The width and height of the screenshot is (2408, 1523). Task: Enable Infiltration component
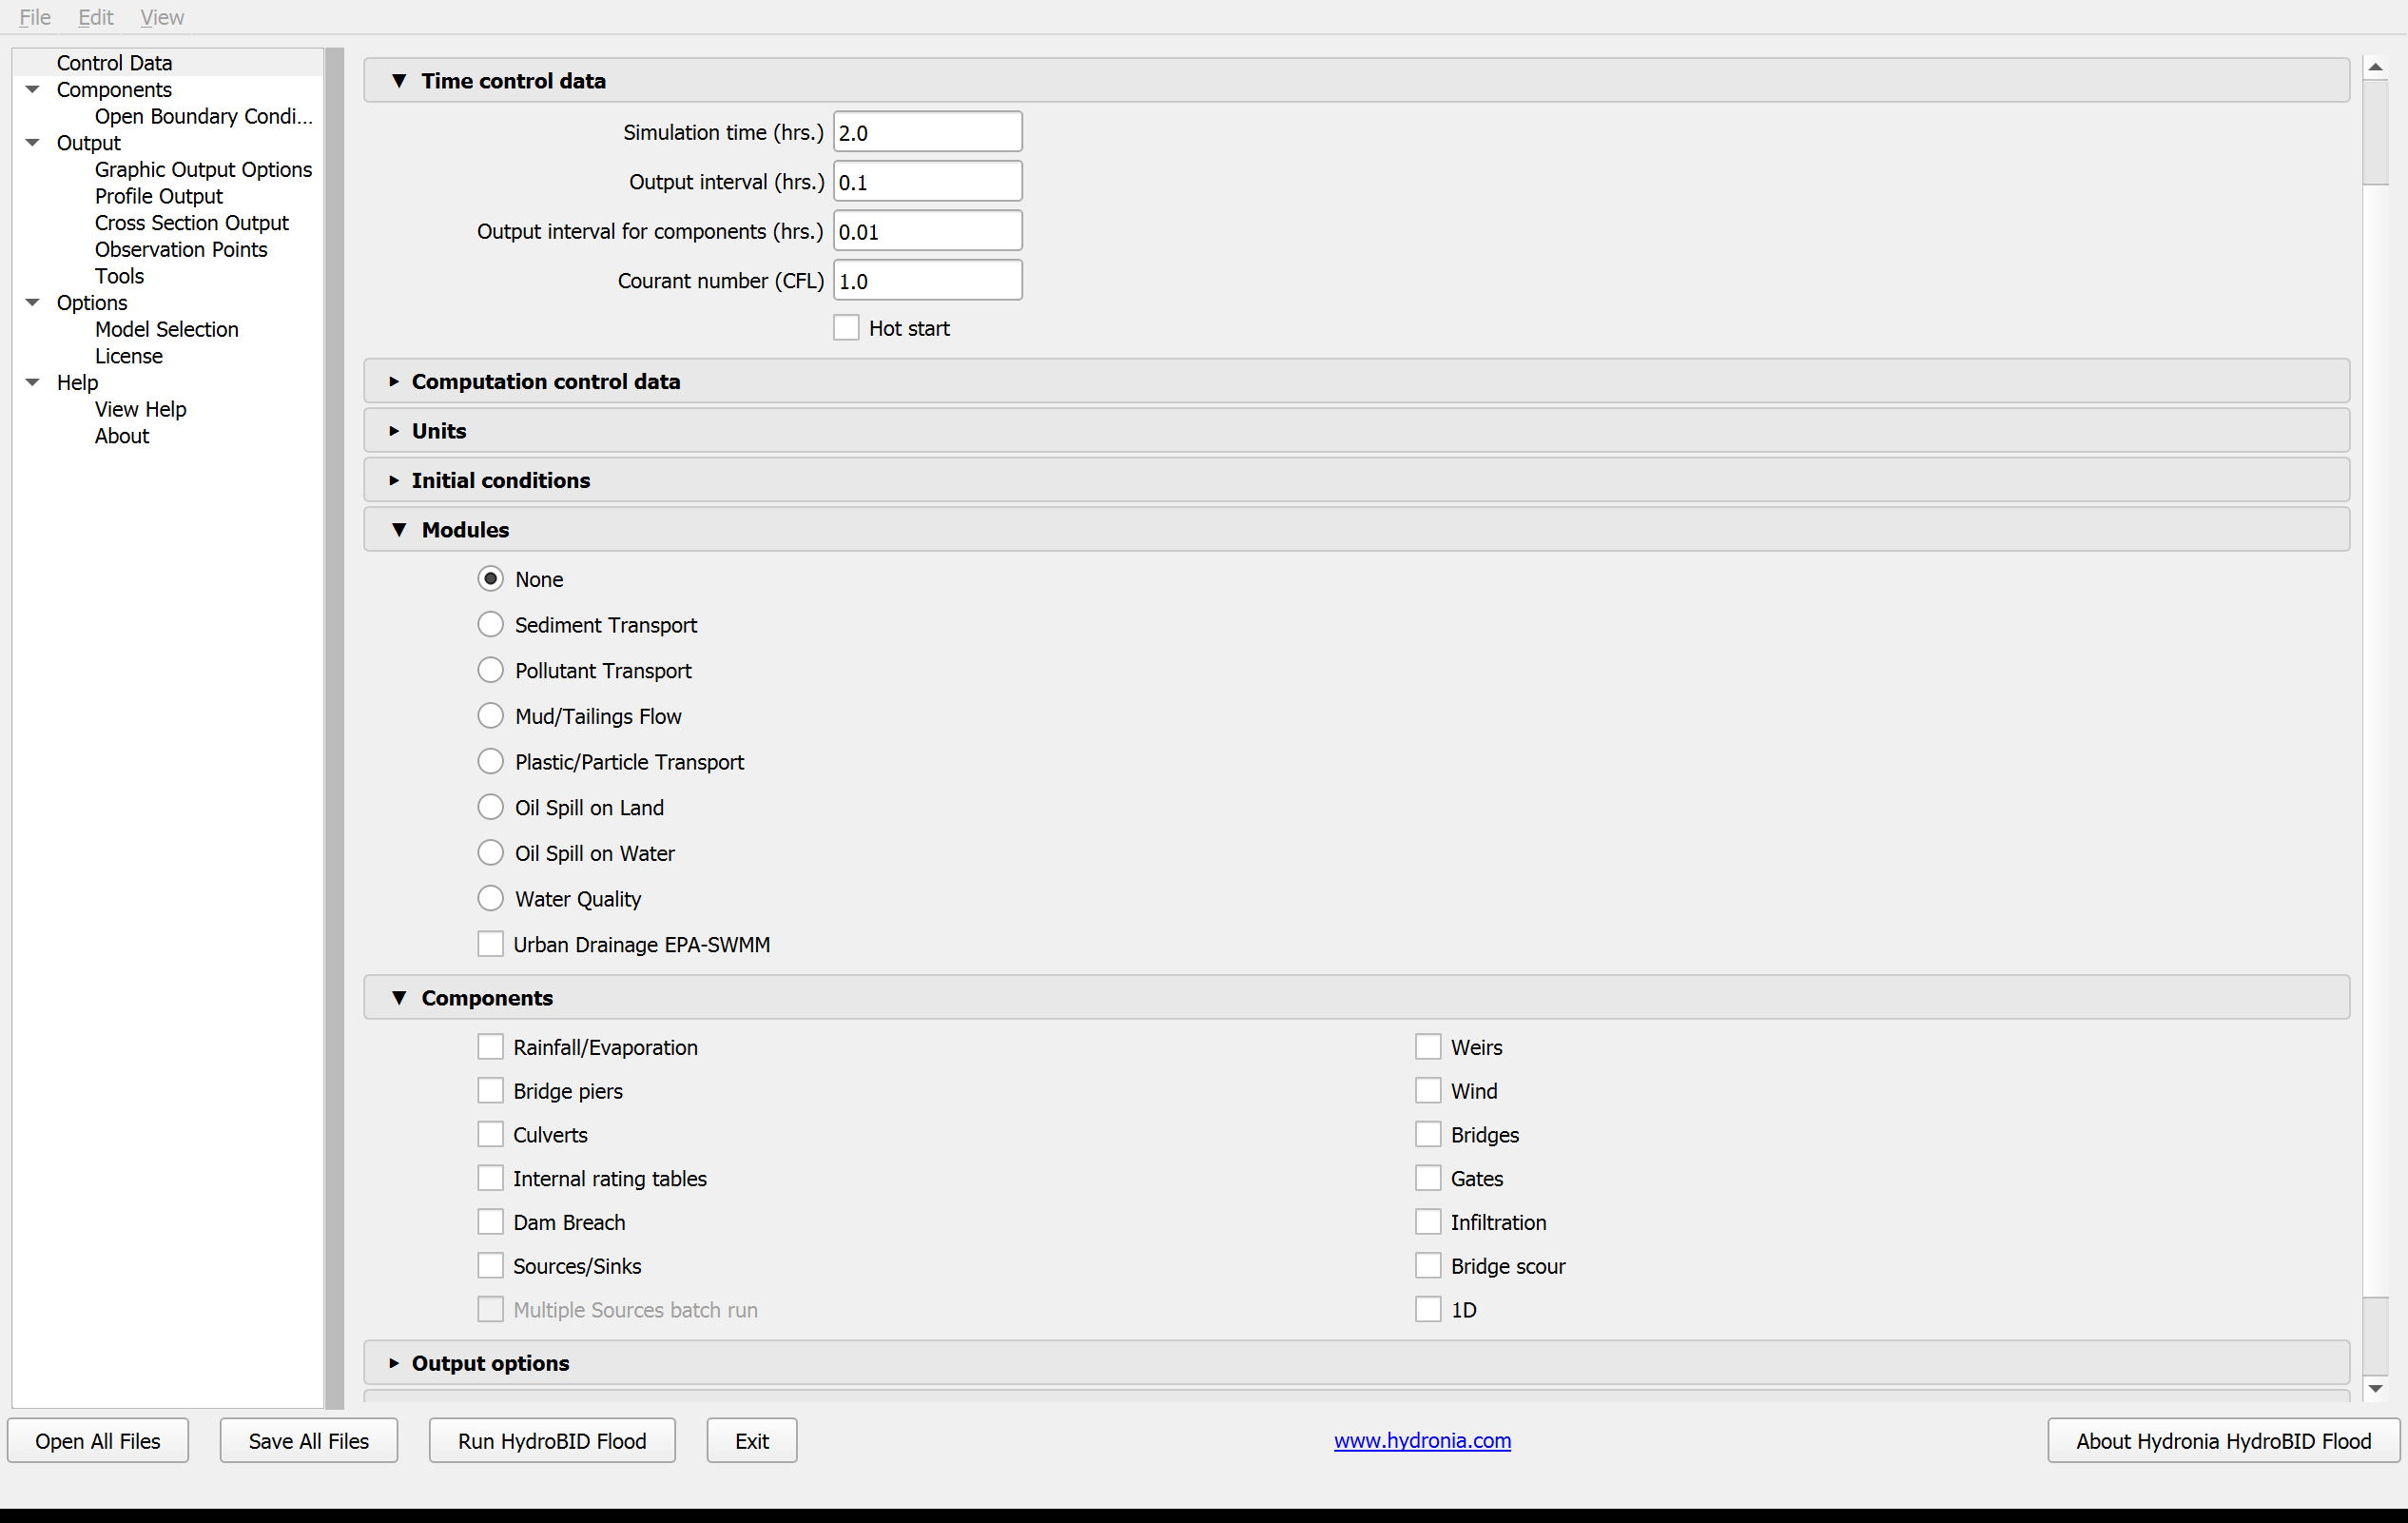click(1428, 1222)
